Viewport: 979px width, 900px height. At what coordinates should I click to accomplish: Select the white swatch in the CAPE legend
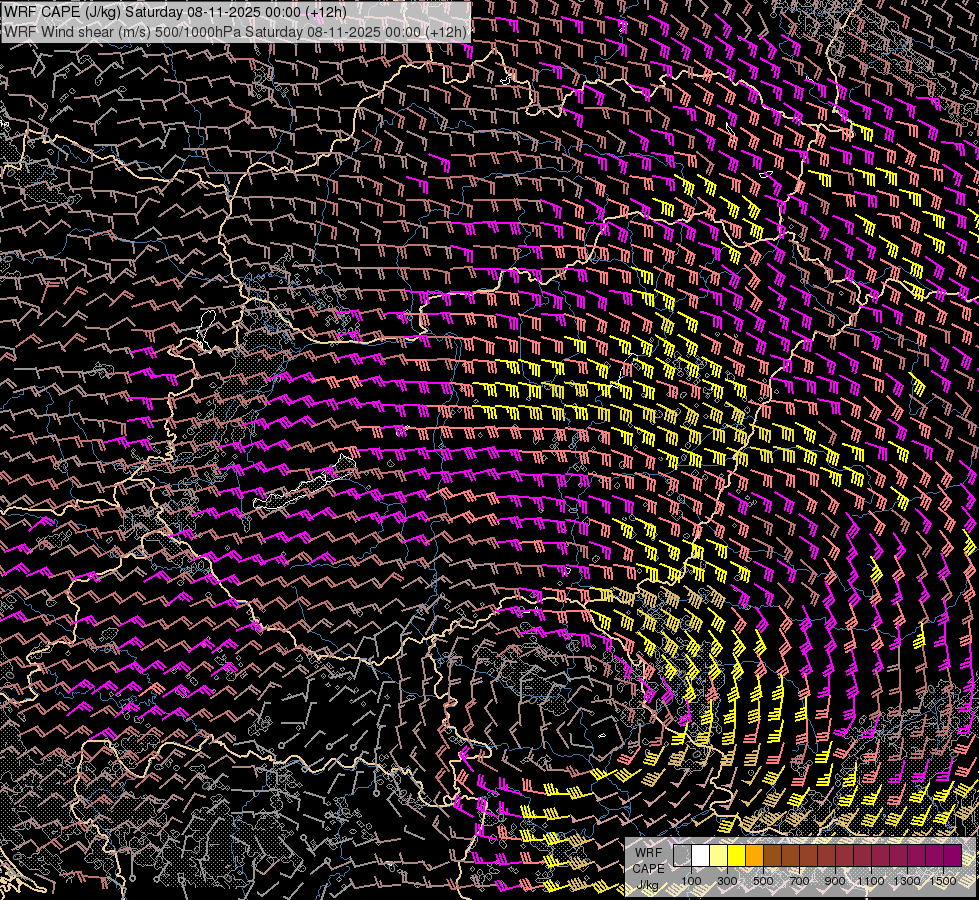700,856
